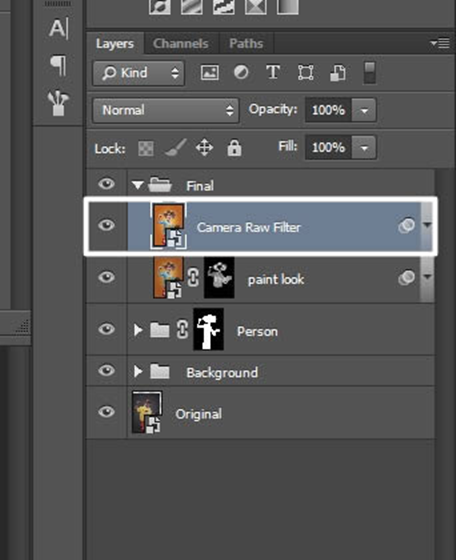Click mask link icon on Person group

(x=182, y=329)
